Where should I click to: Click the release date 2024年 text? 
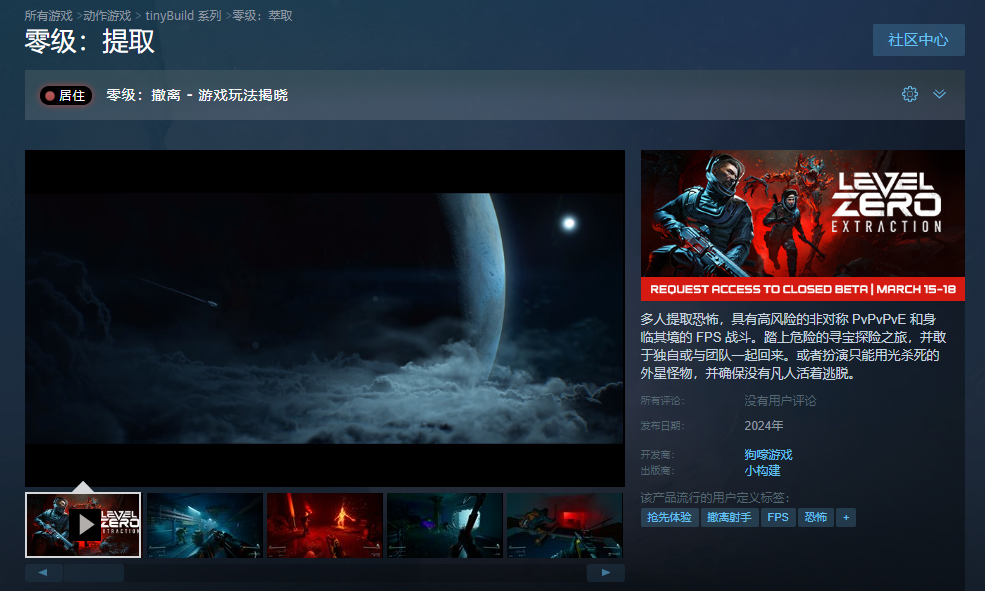[x=764, y=426]
